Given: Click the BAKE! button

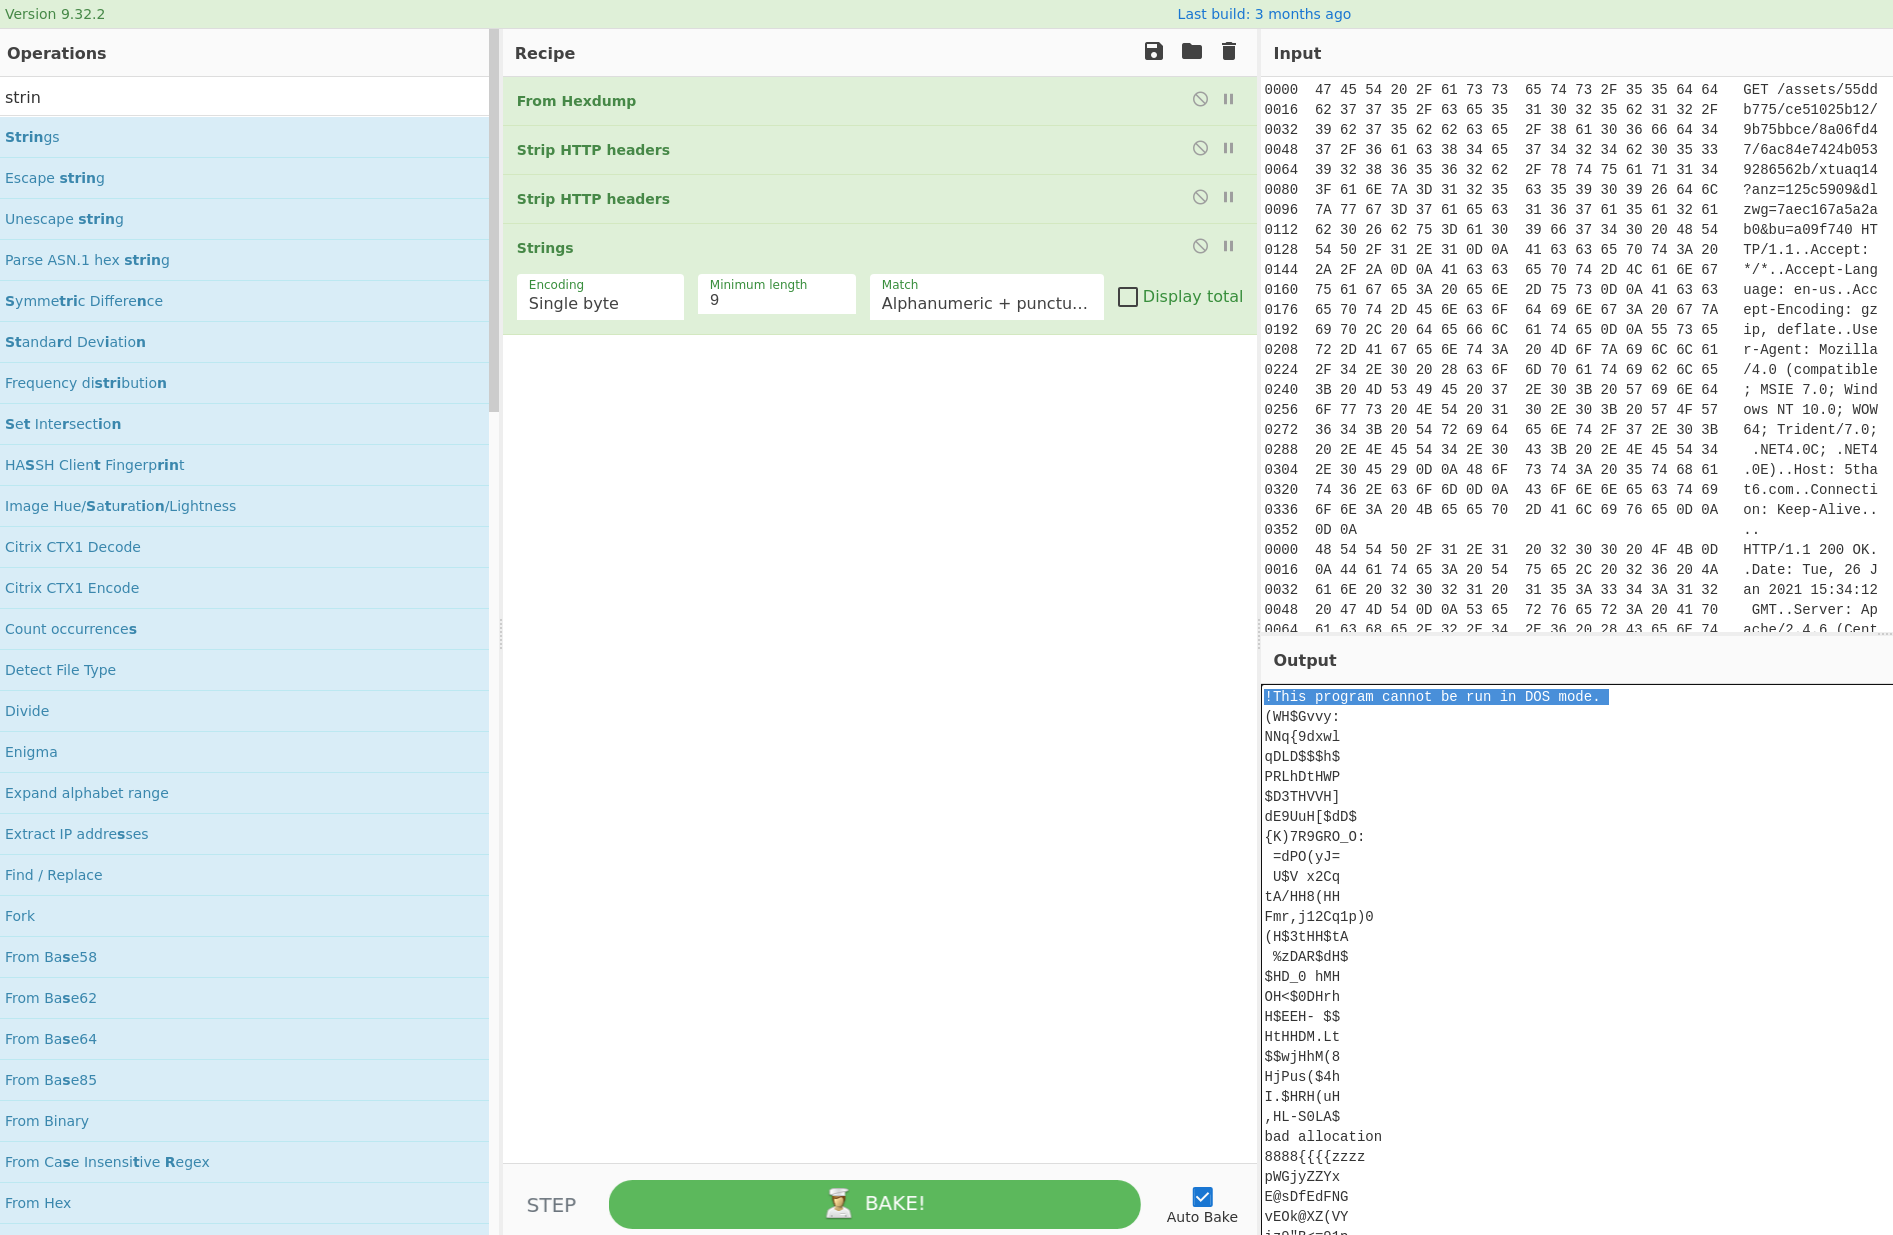Looking at the screenshot, I should 874,1204.
